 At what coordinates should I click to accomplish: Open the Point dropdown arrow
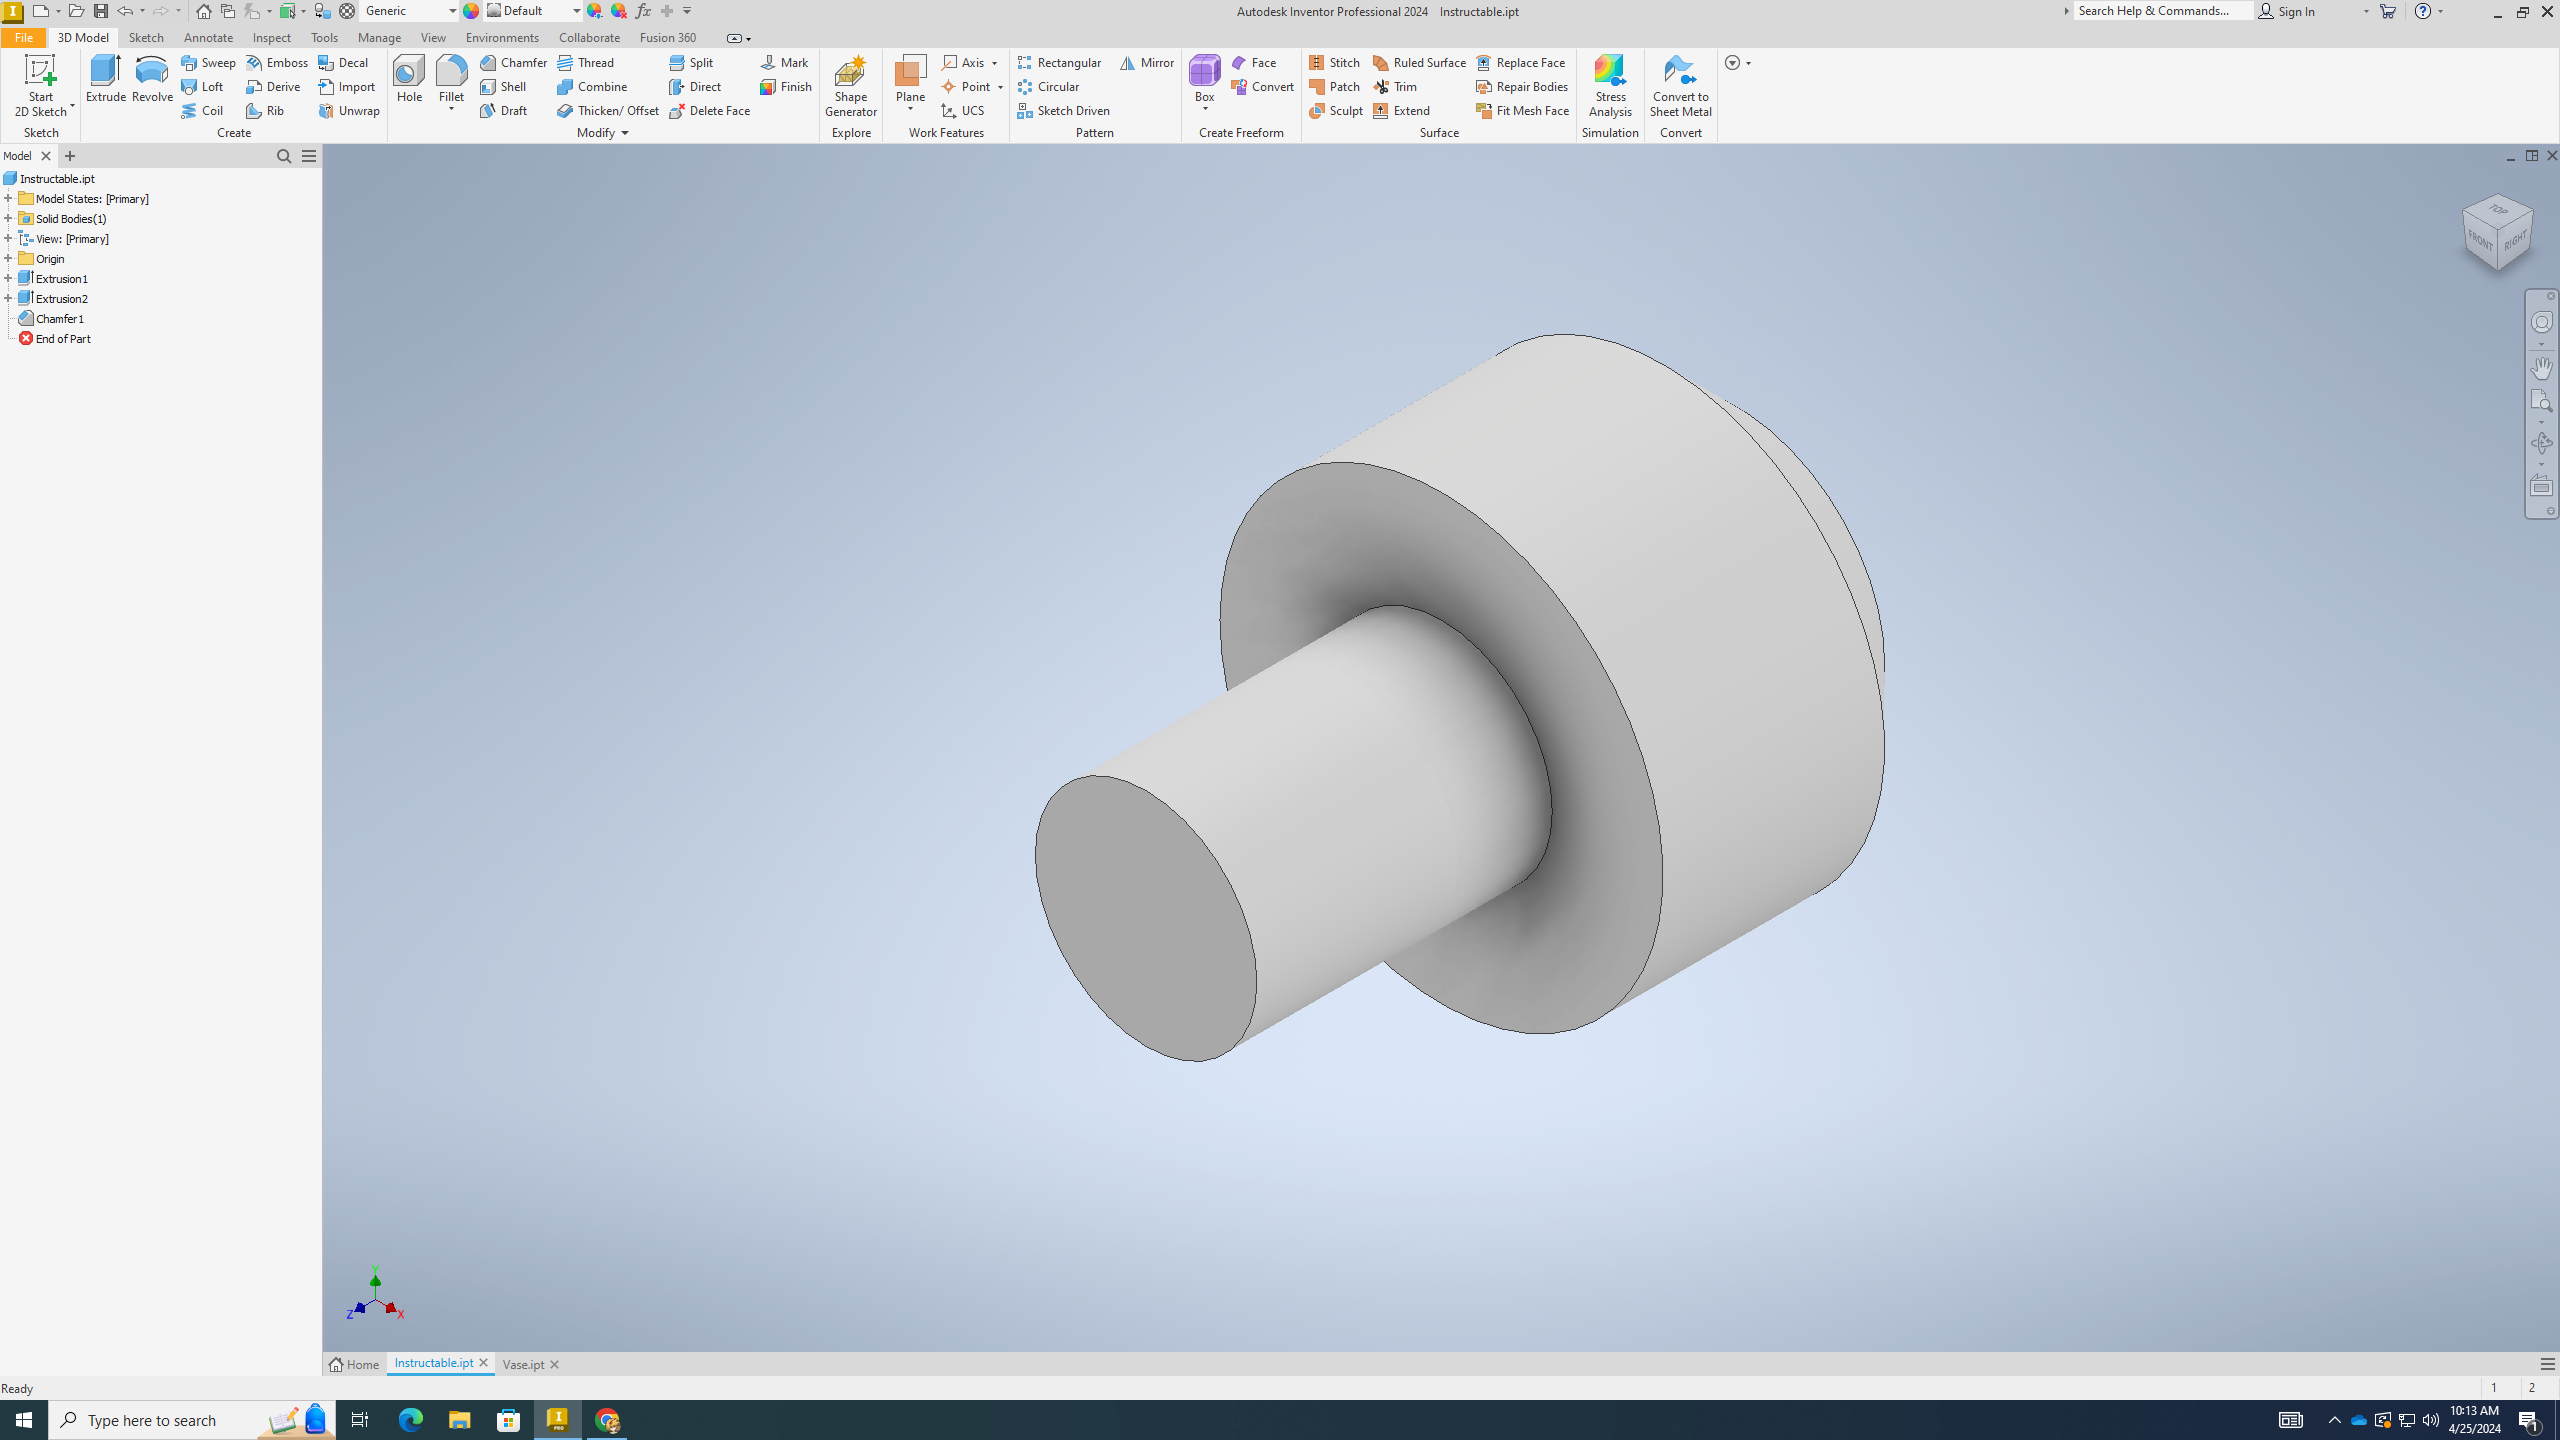point(1000,87)
